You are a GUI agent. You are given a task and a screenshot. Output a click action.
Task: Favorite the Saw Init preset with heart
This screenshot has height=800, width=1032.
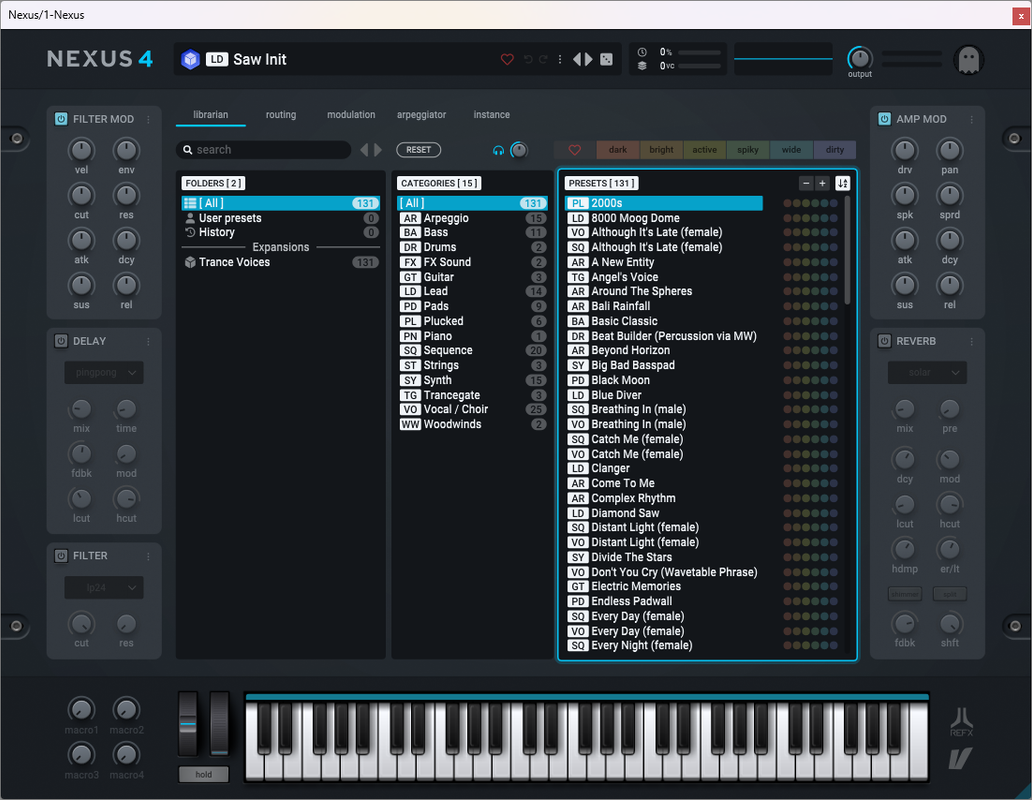(x=507, y=59)
